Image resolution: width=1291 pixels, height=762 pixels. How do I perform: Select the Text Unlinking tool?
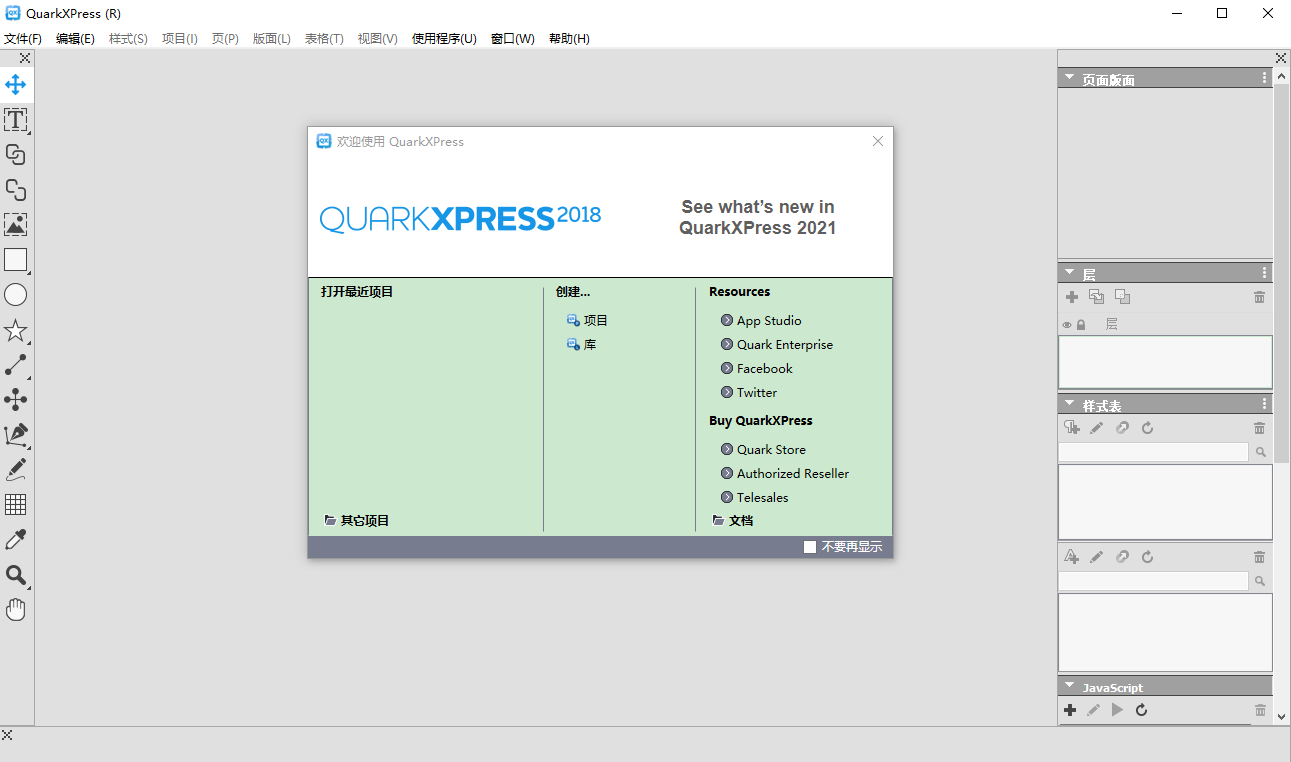15,190
